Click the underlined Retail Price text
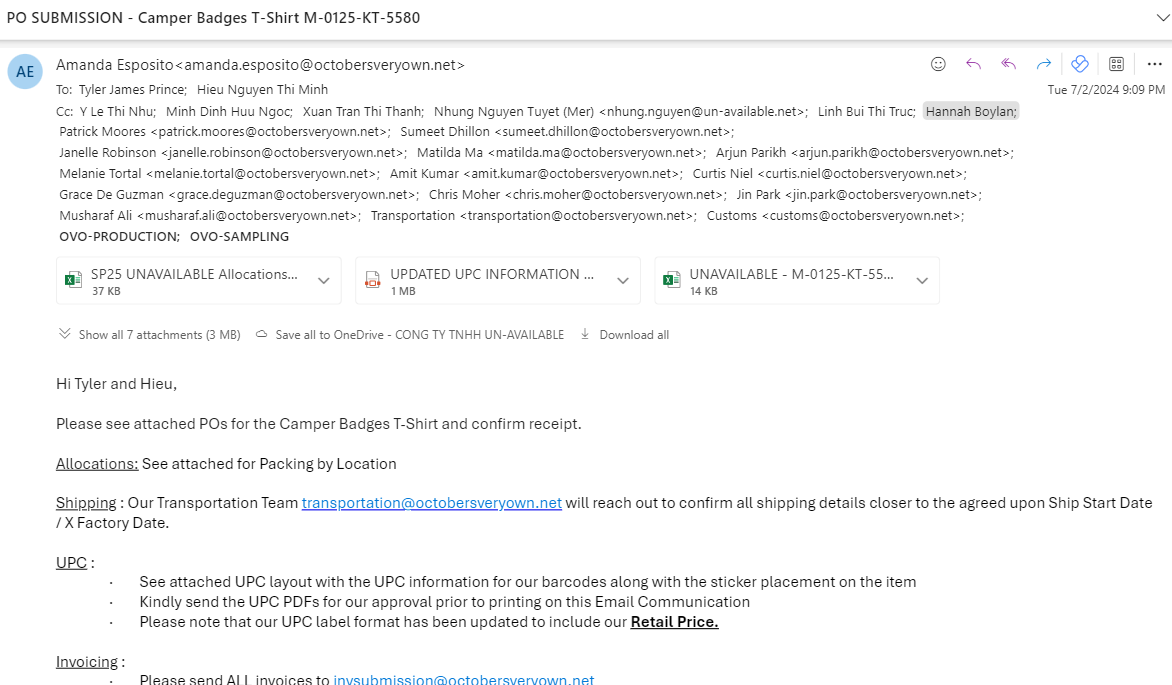This screenshot has height=685, width=1172. click(674, 621)
